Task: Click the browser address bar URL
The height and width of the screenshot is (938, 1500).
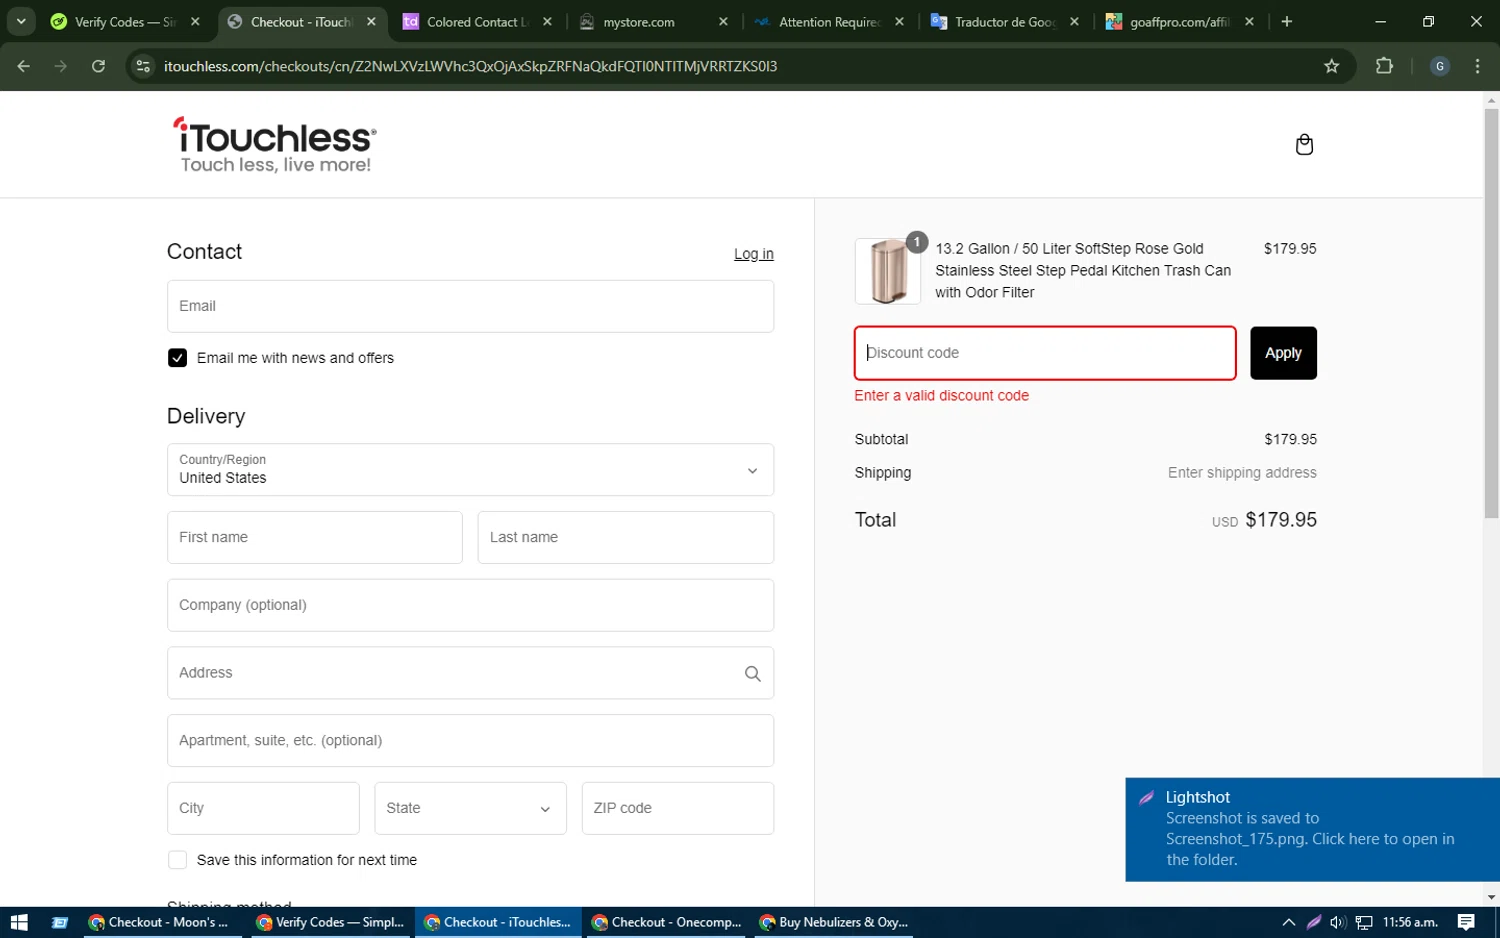Action: 470,66
